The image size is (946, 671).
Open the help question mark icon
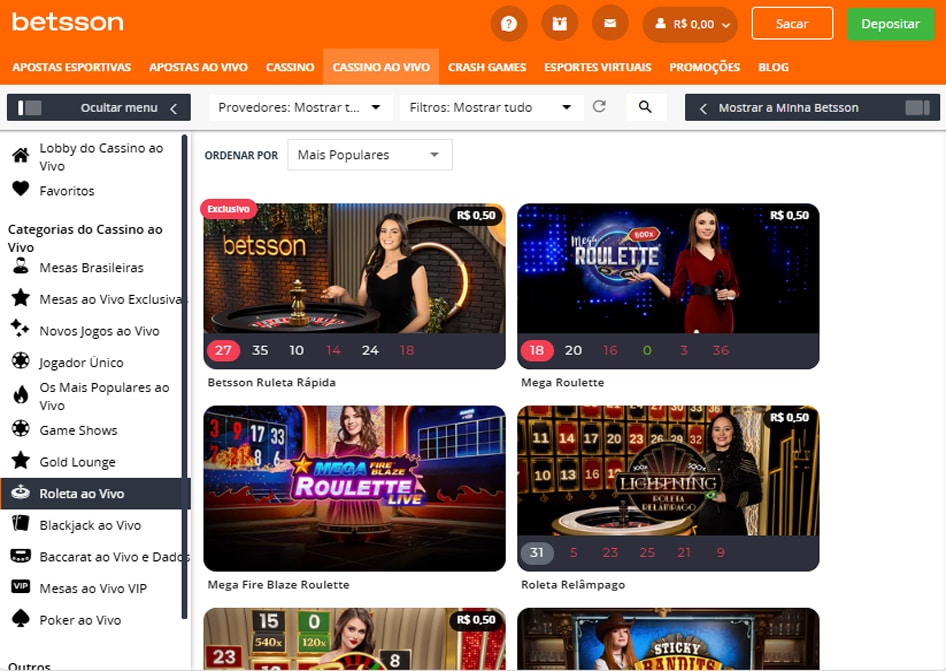(x=508, y=23)
